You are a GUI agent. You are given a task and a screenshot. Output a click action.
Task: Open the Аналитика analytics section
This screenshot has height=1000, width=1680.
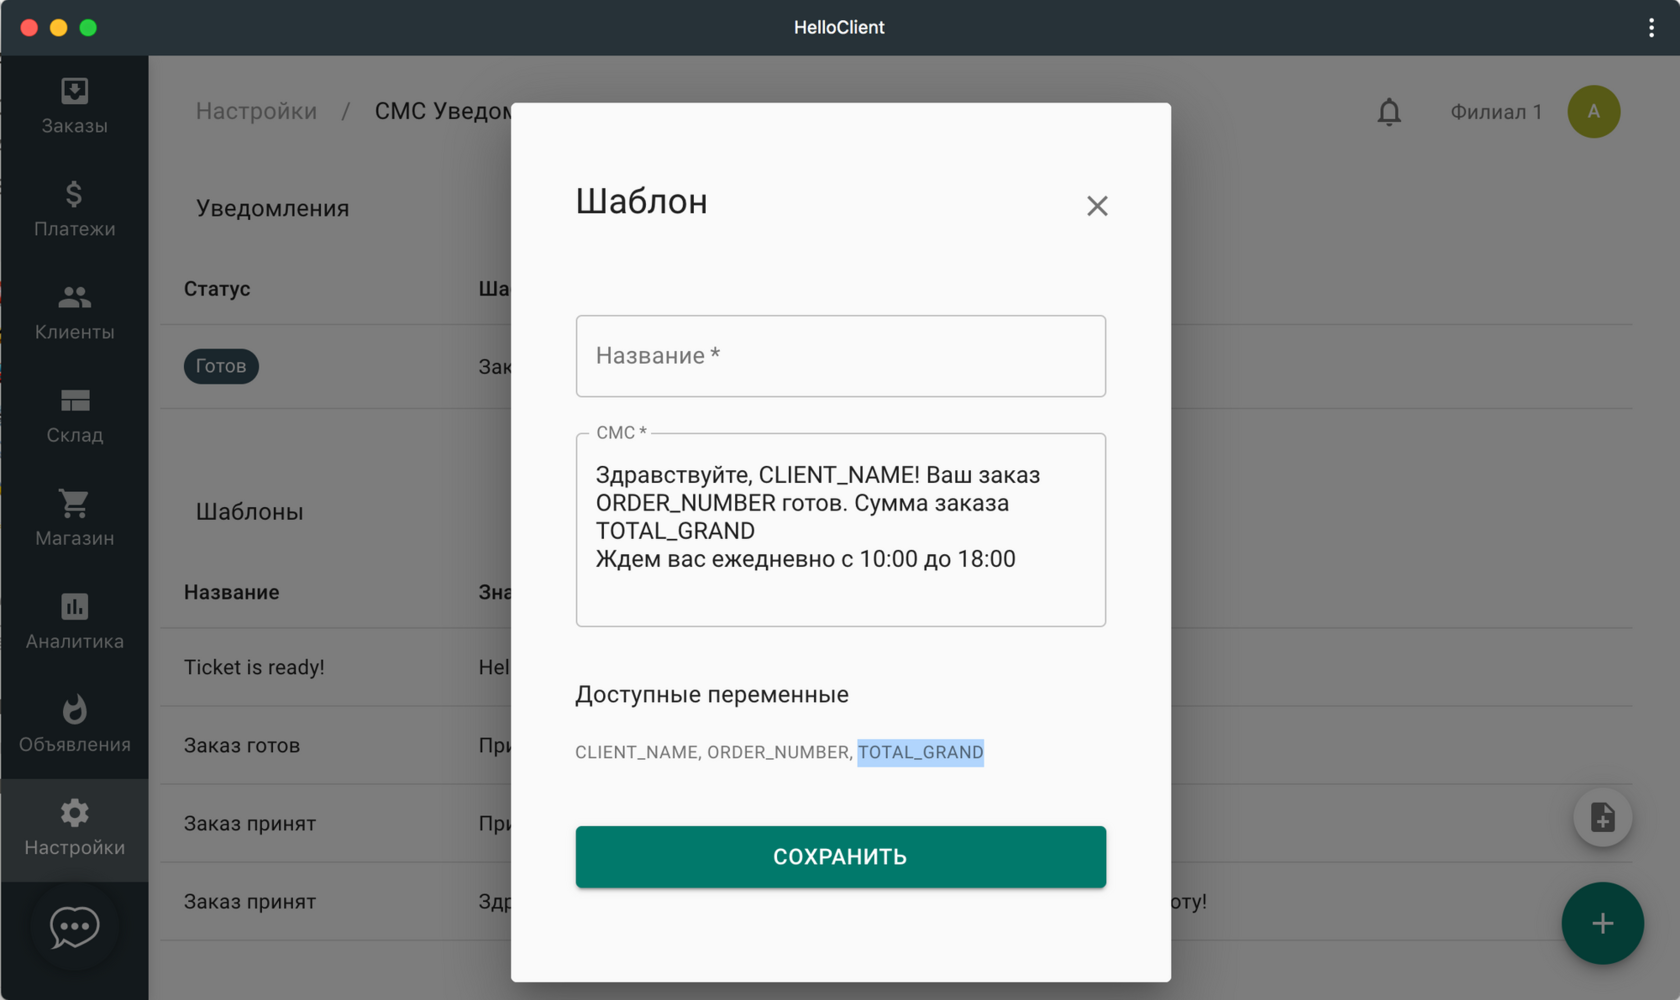tap(74, 621)
